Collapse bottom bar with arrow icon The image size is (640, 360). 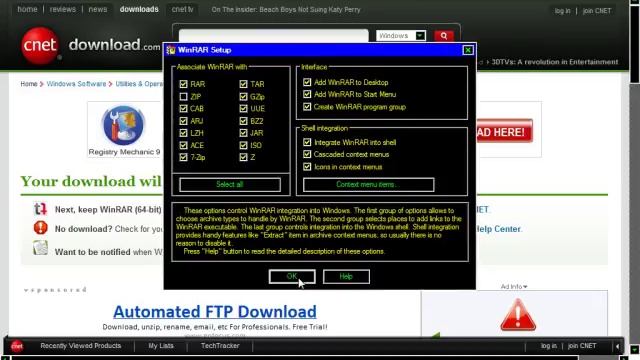(617, 346)
